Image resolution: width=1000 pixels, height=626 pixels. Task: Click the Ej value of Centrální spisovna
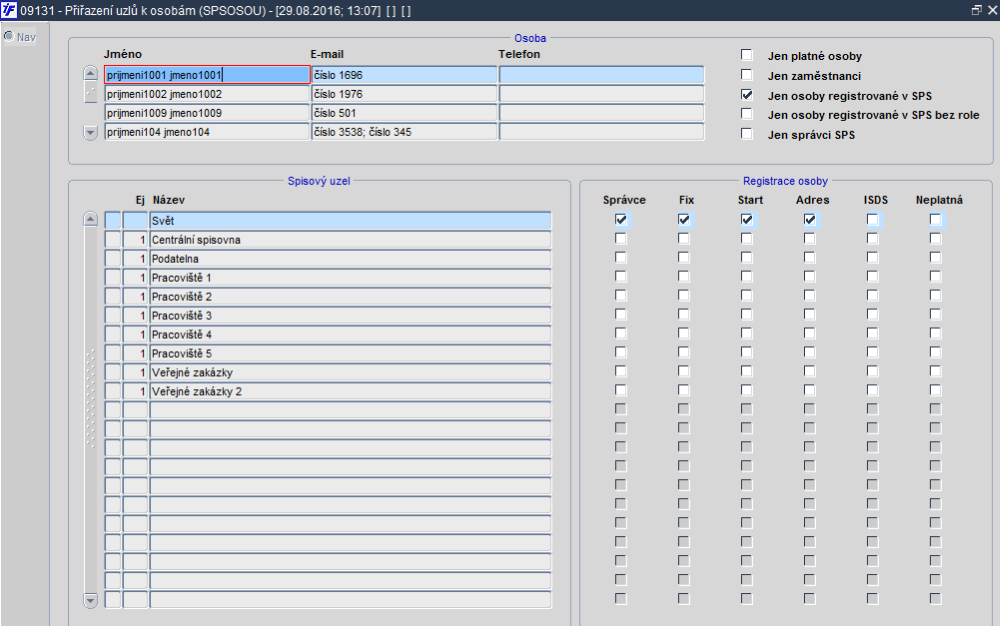(135, 240)
